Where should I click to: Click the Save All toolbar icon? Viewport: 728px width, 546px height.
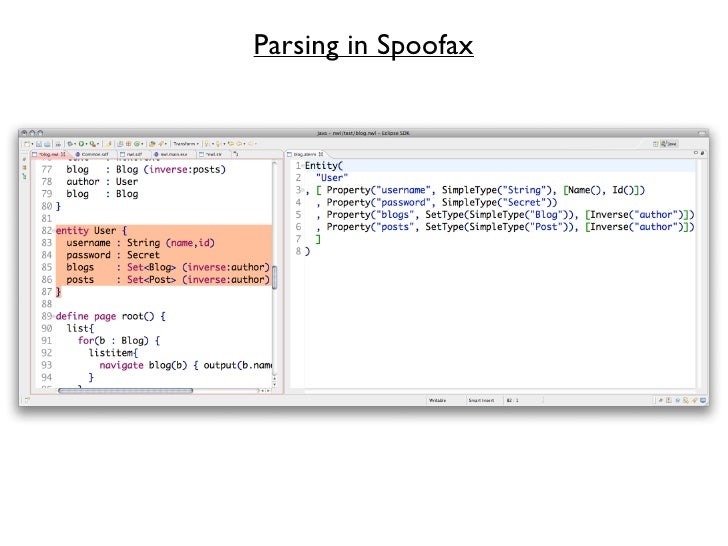point(47,144)
